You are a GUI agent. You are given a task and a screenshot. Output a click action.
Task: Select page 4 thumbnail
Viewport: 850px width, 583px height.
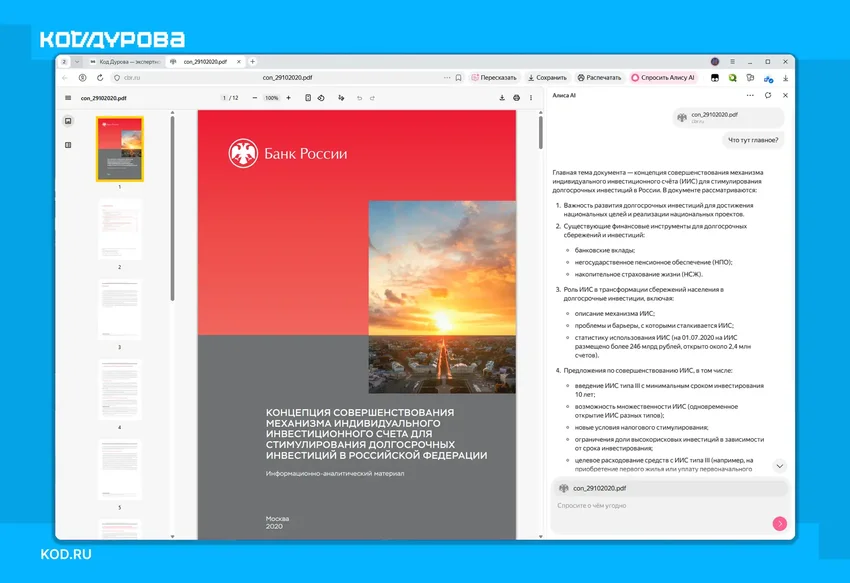coord(120,390)
